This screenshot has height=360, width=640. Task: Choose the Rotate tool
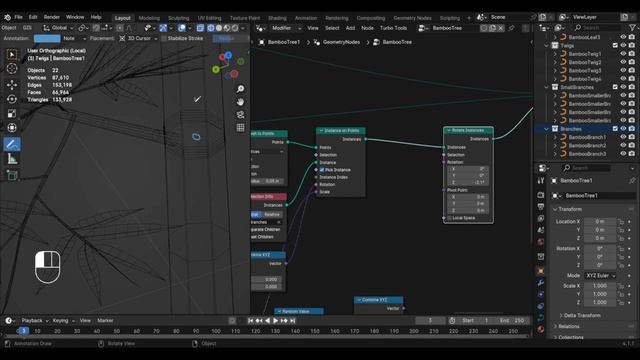click(x=12, y=99)
